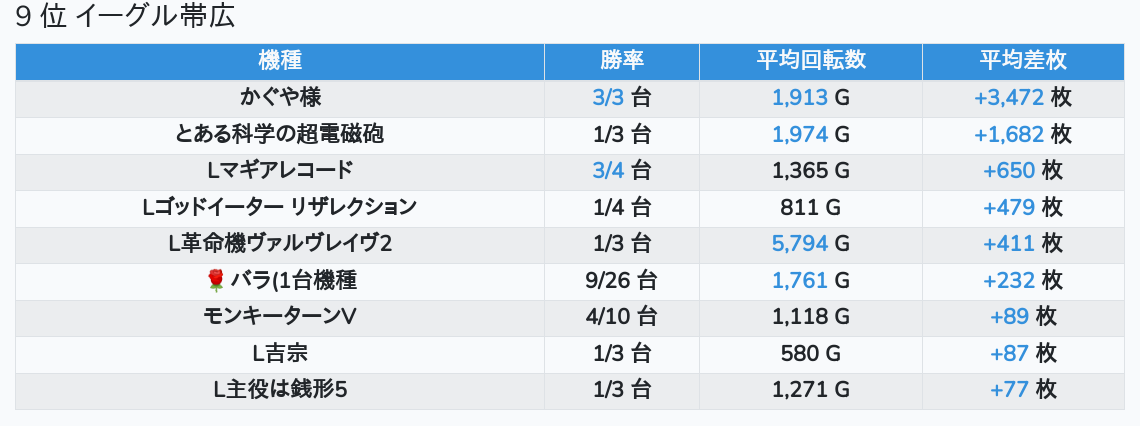Select とある科学の超電磁砲 row name
Viewport: 1140px width, 426px height.
(x=280, y=134)
